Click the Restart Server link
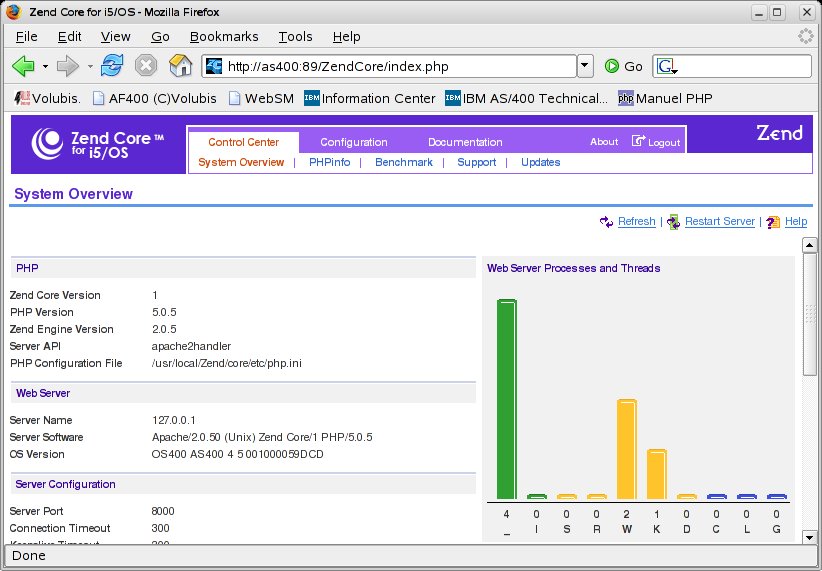The width and height of the screenshot is (822, 571). [x=720, y=222]
